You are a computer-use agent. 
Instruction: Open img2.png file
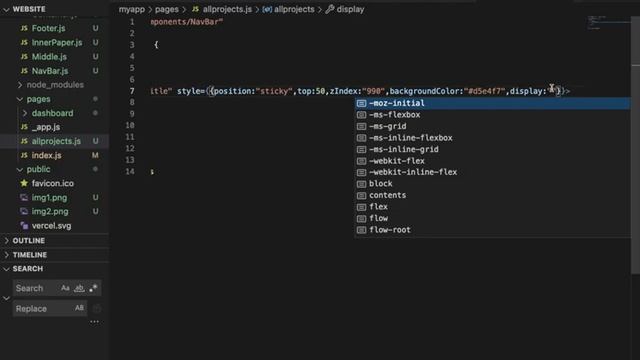pos(50,211)
